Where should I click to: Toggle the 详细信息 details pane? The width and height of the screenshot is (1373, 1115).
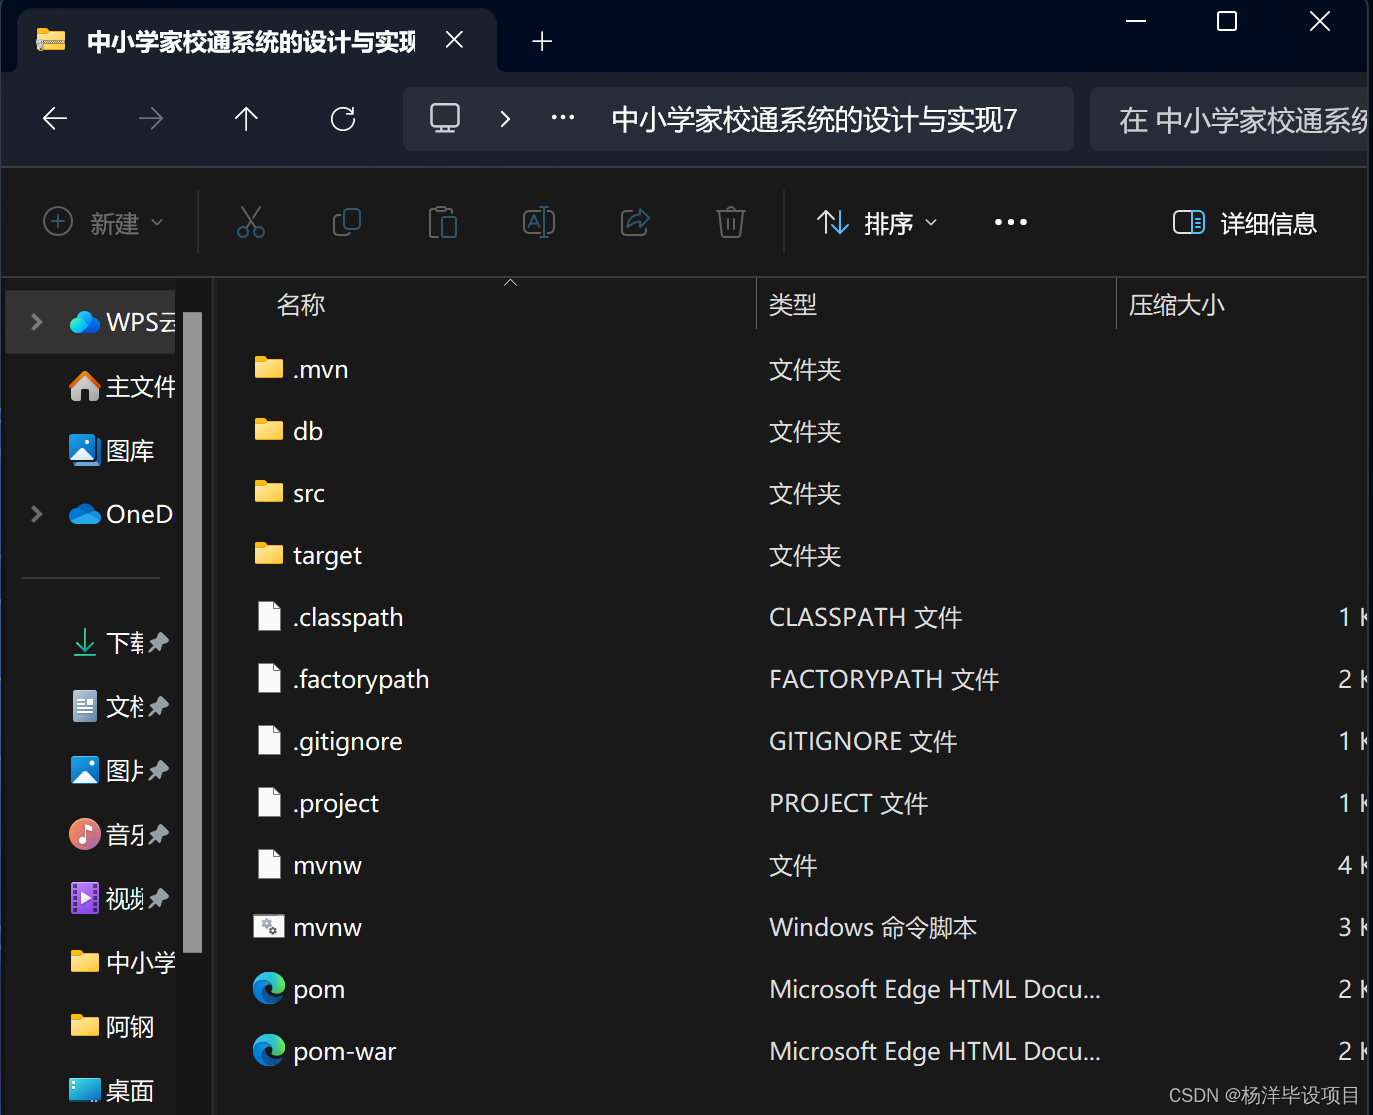(x=1243, y=222)
